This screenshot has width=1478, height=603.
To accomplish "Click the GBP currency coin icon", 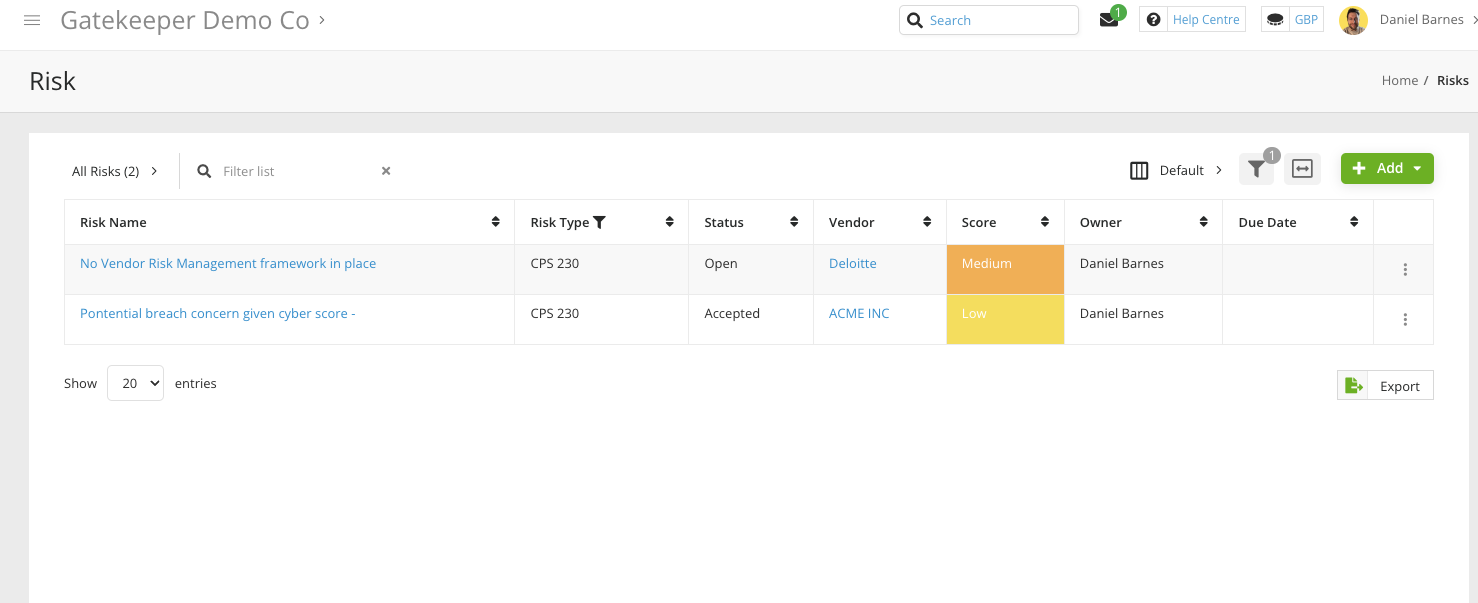I will click(1274, 19).
